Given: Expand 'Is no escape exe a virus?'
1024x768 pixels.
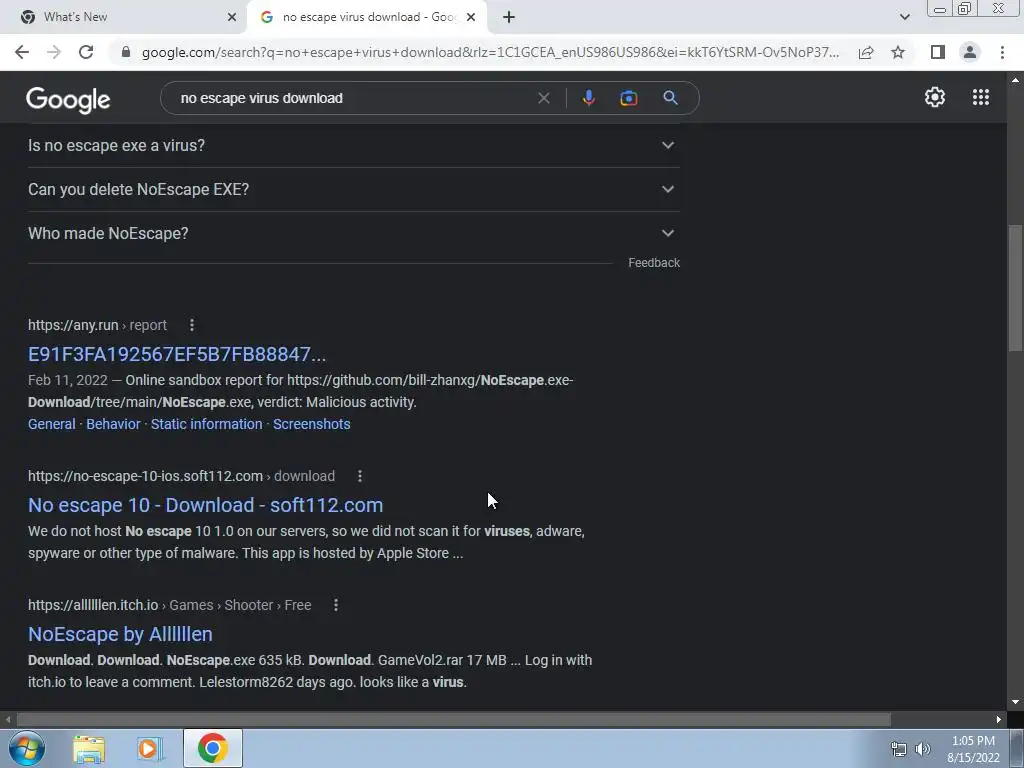Looking at the screenshot, I should point(354,146).
